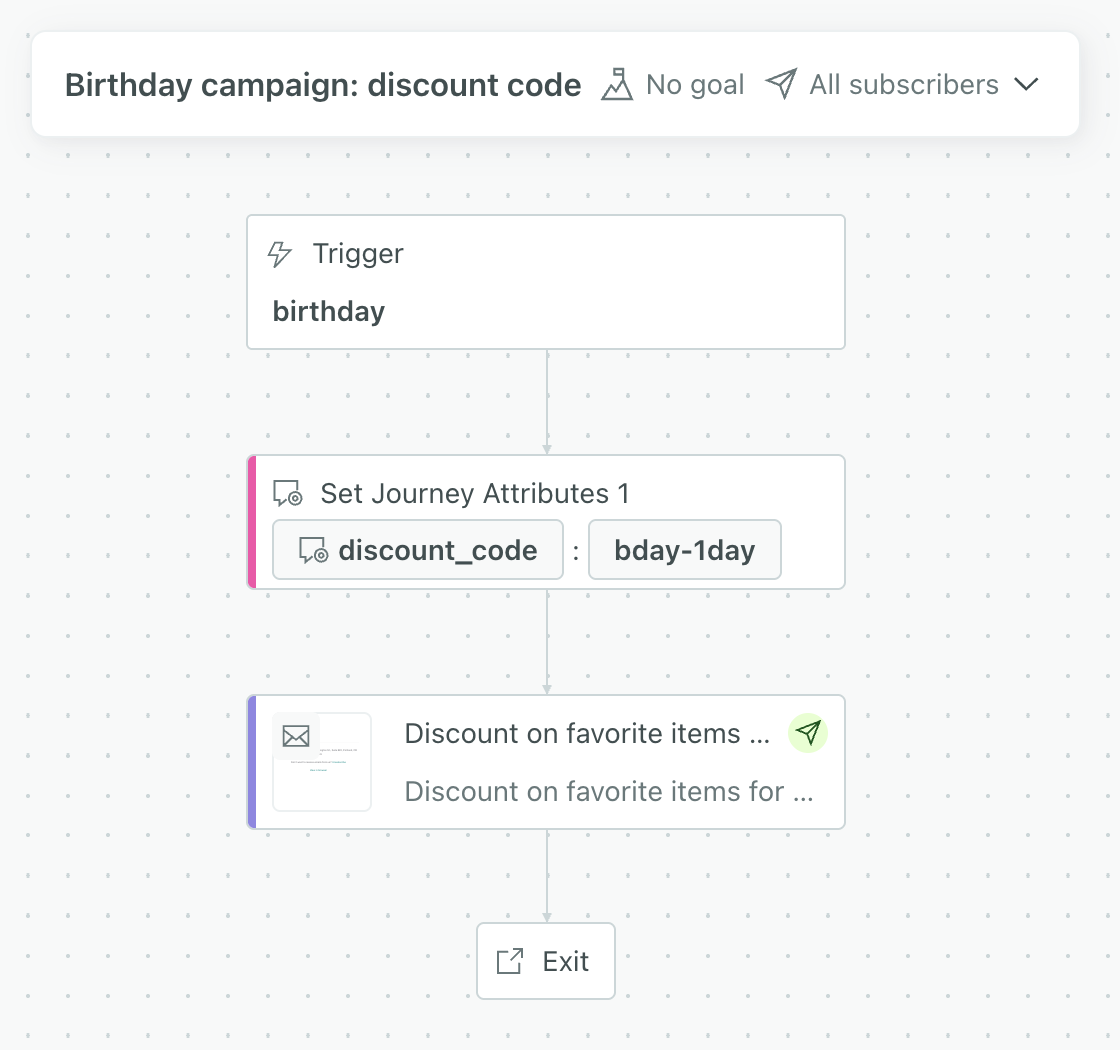Select the birthday Trigger node
Viewport: 1120px width, 1050px height.
pyautogui.click(x=546, y=283)
